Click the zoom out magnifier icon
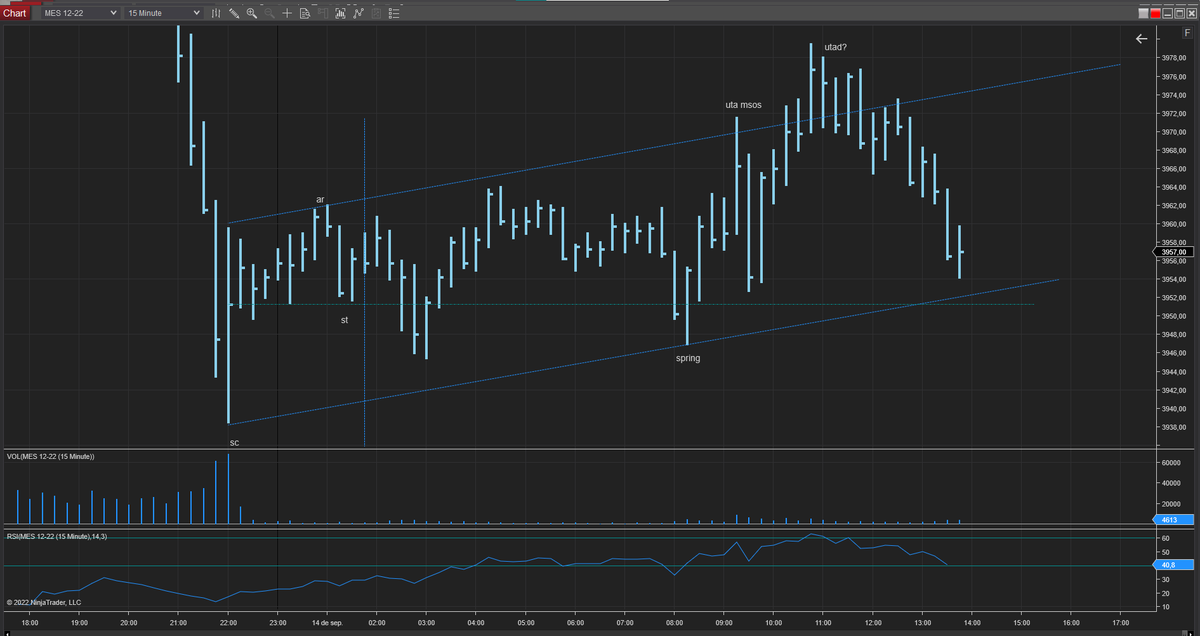Image resolution: width=1200 pixels, height=636 pixels. pyautogui.click(x=269, y=13)
